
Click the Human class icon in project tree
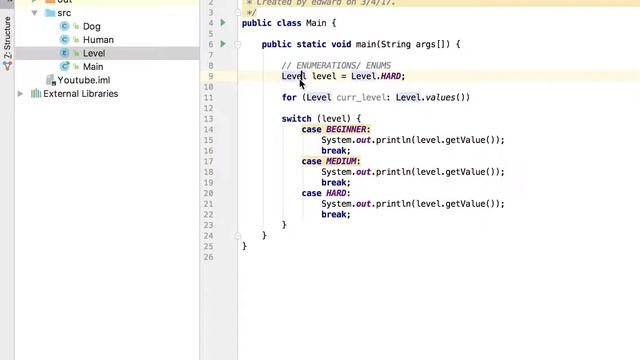tap(64, 40)
